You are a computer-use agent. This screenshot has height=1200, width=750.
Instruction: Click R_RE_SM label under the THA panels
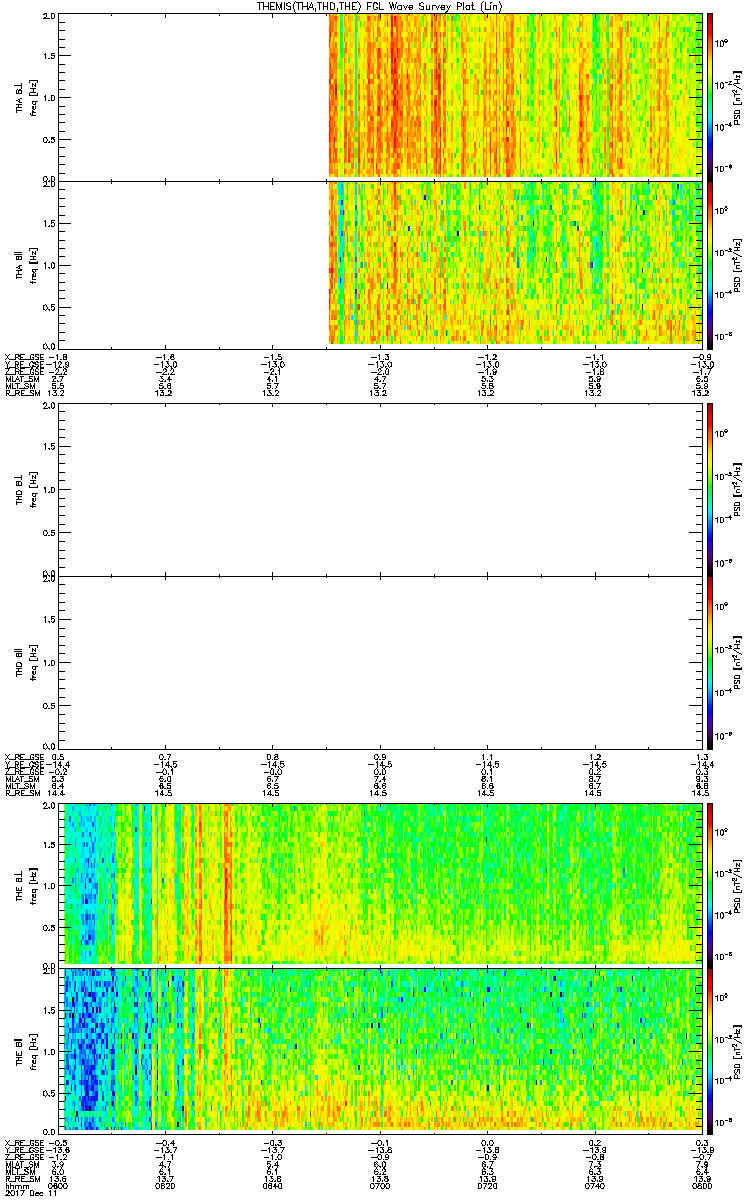coord(21,393)
